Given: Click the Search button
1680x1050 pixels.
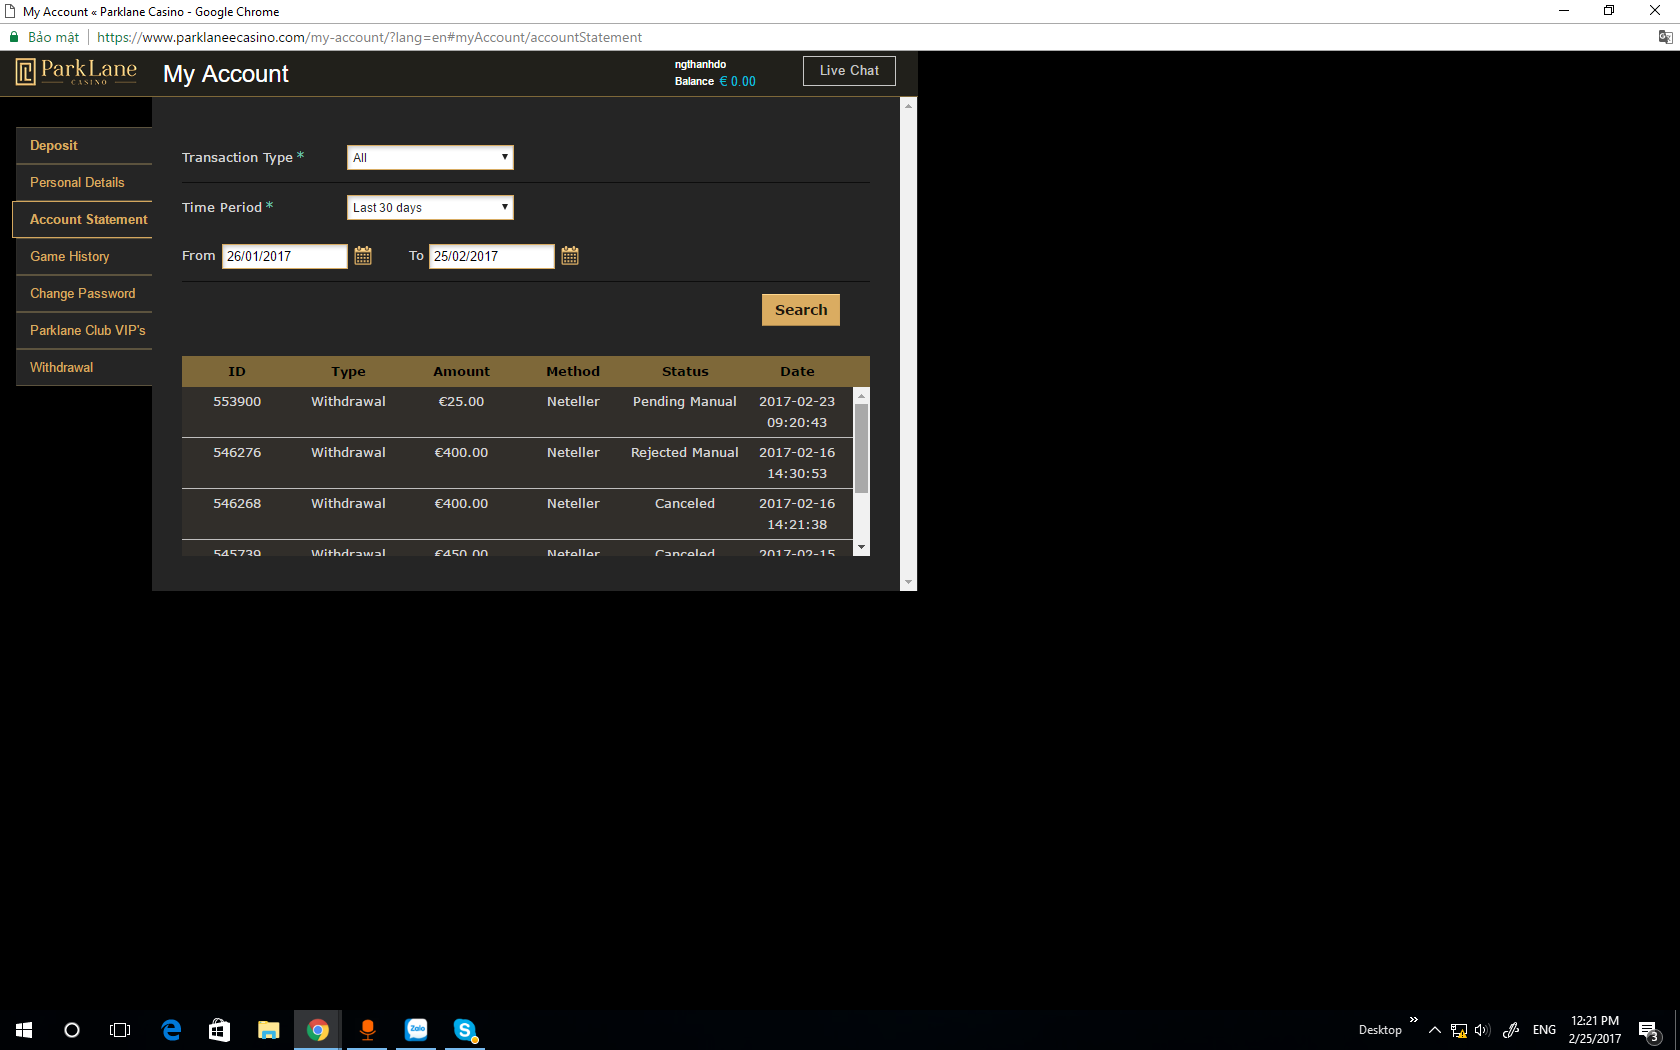Looking at the screenshot, I should click(801, 310).
